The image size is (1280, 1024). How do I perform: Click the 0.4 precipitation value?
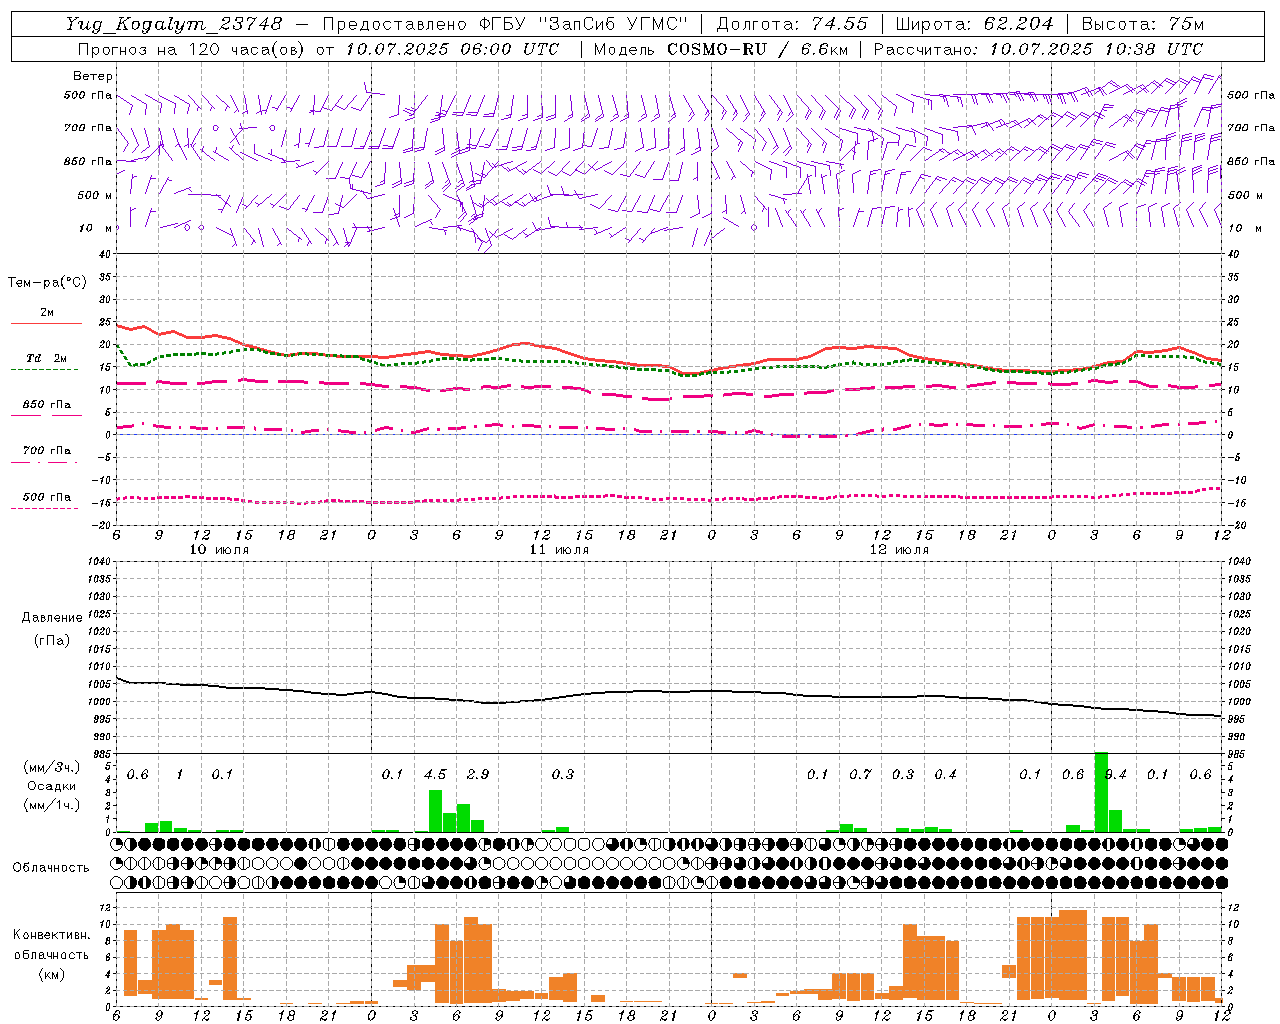tap(945, 775)
